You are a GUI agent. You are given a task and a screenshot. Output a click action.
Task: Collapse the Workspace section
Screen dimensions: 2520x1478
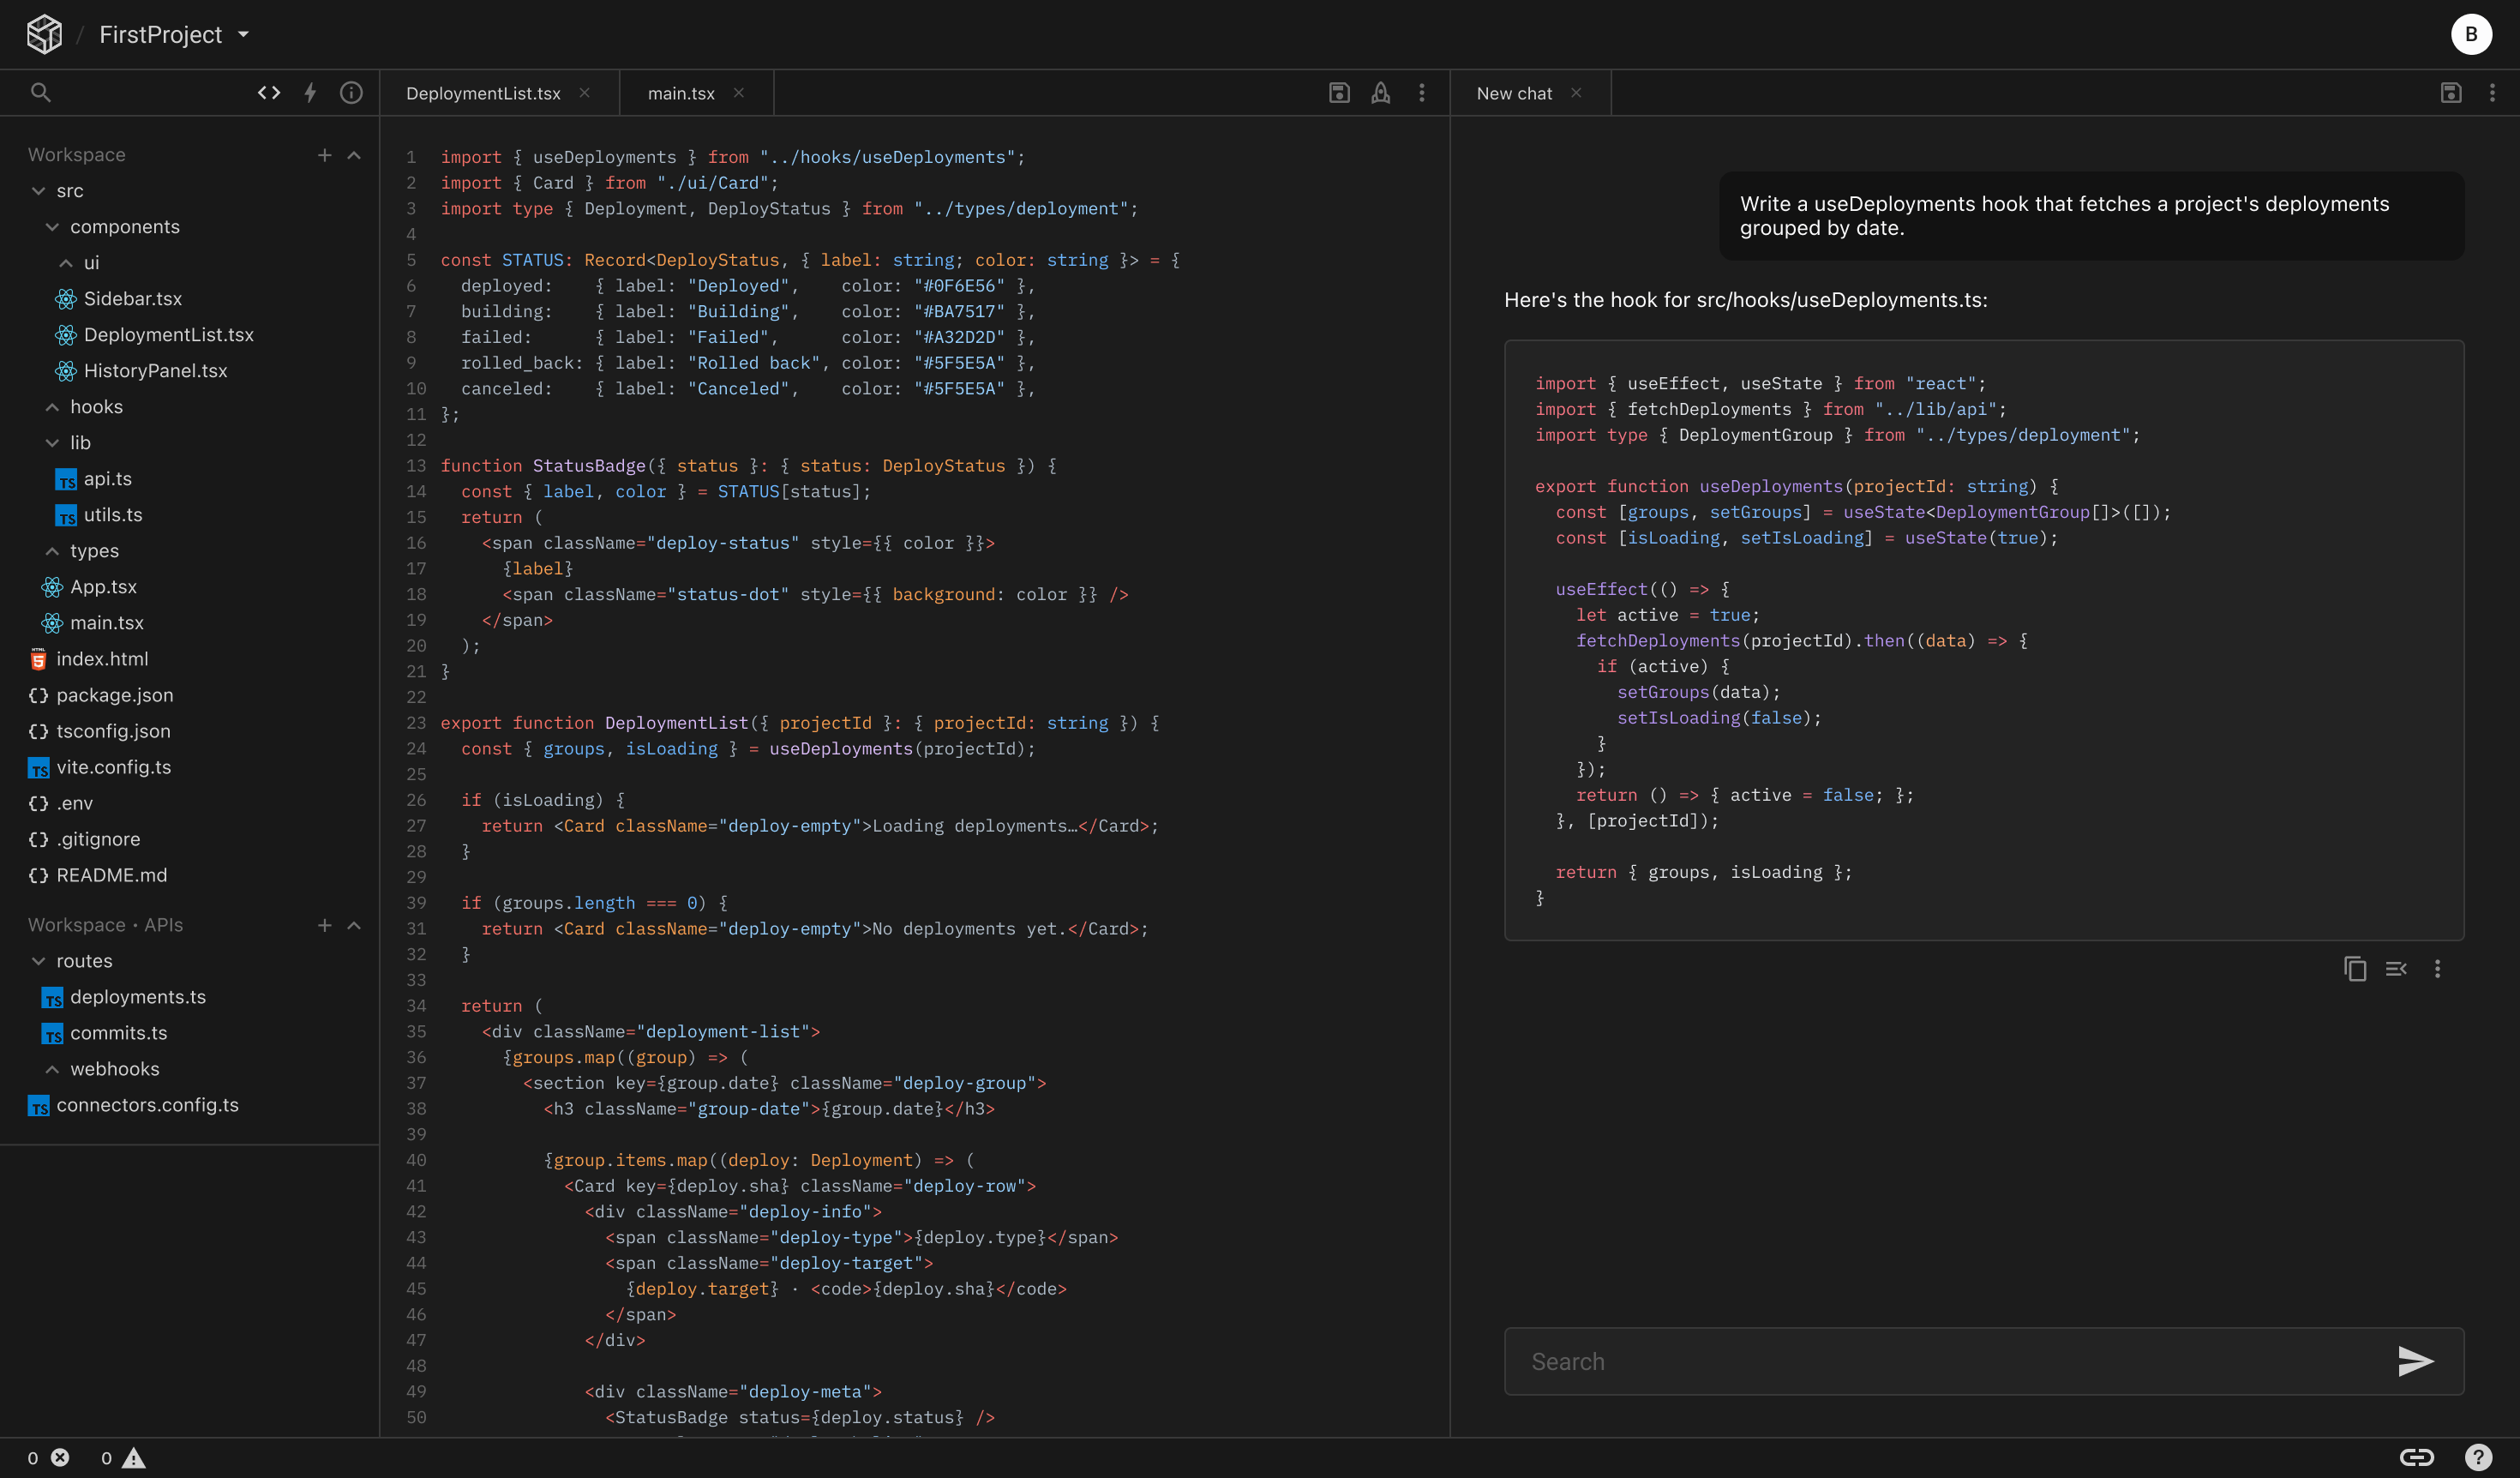click(354, 155)
